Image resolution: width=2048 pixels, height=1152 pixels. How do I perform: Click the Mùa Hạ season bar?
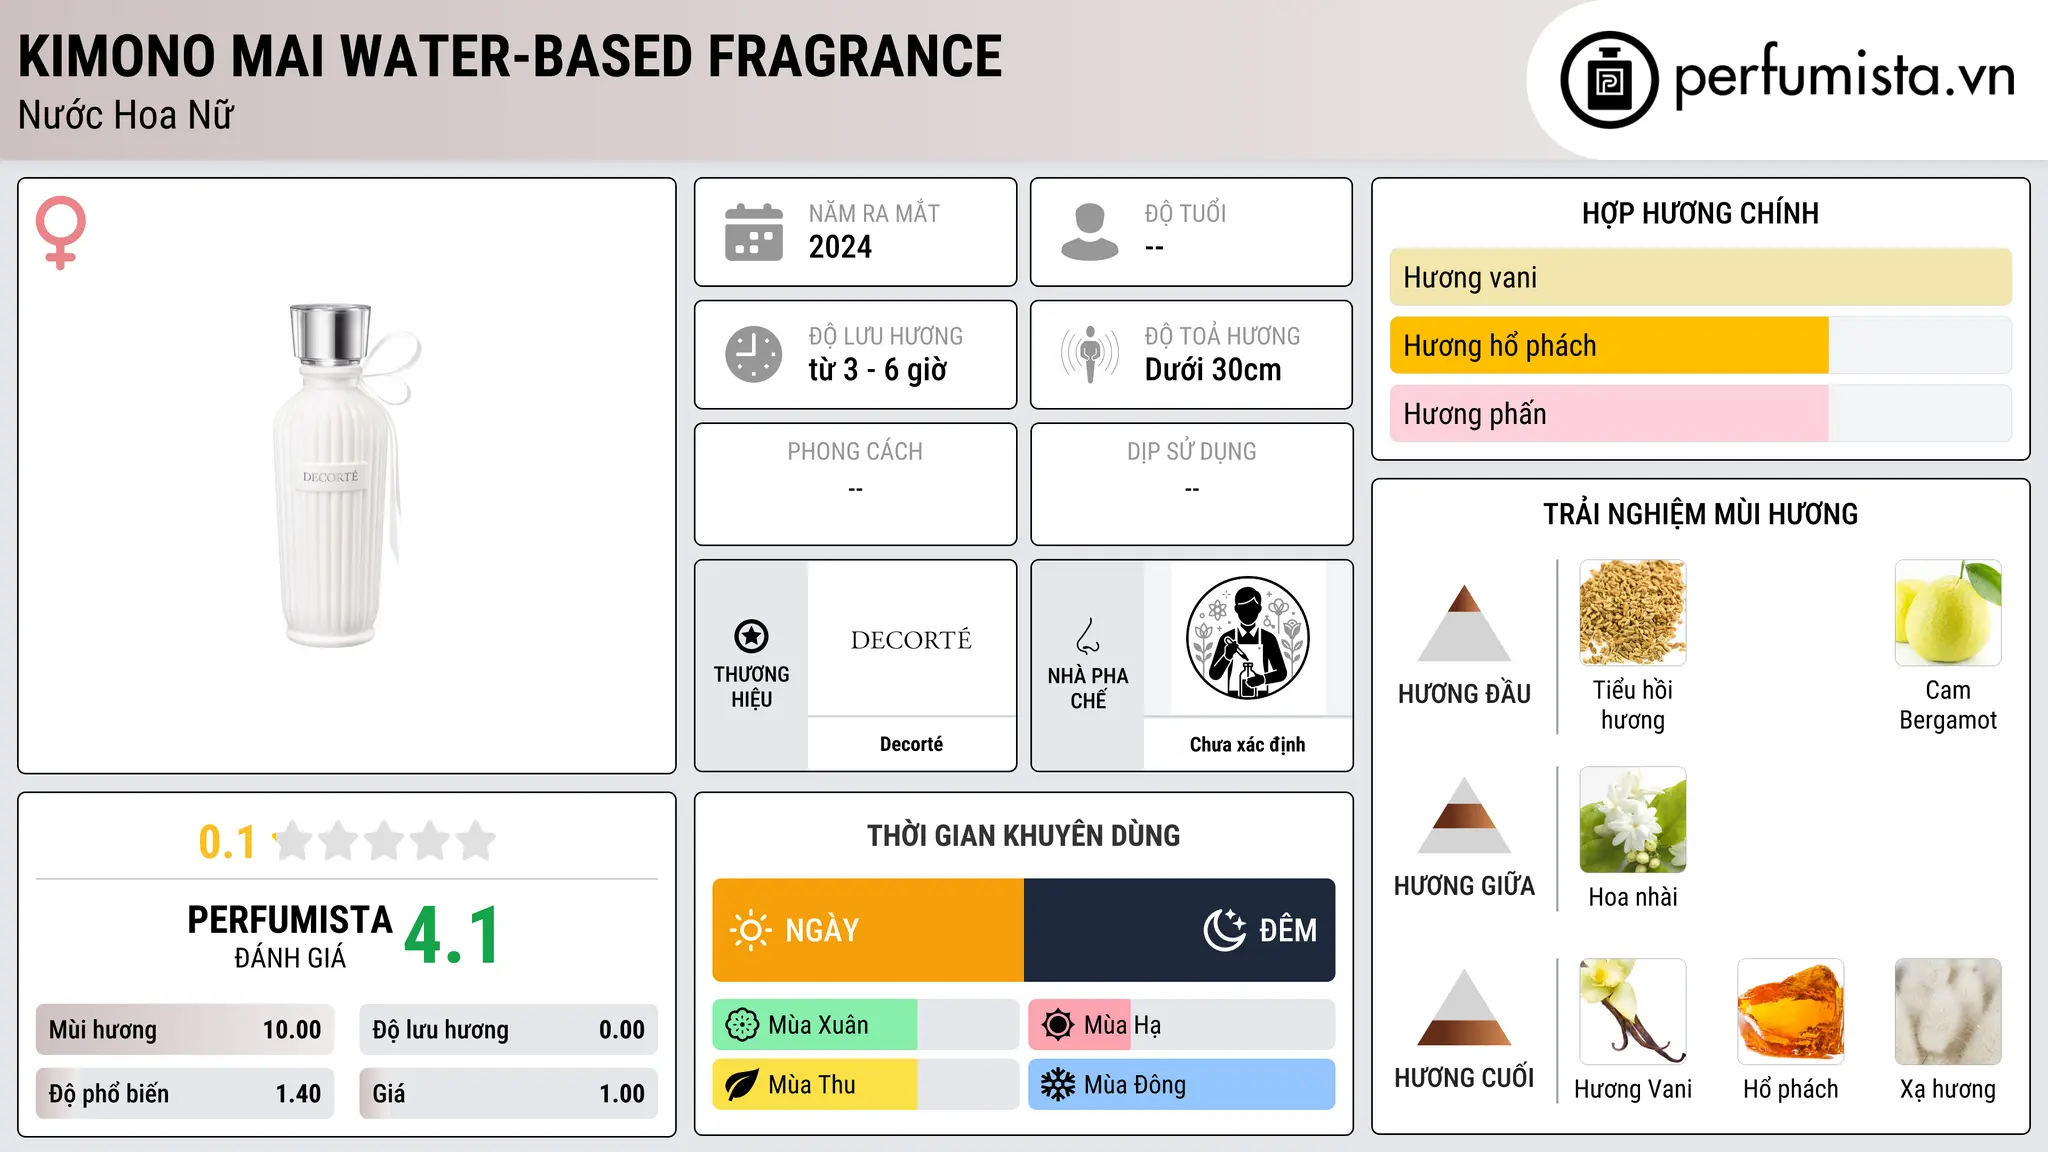pos(1181,1025)
